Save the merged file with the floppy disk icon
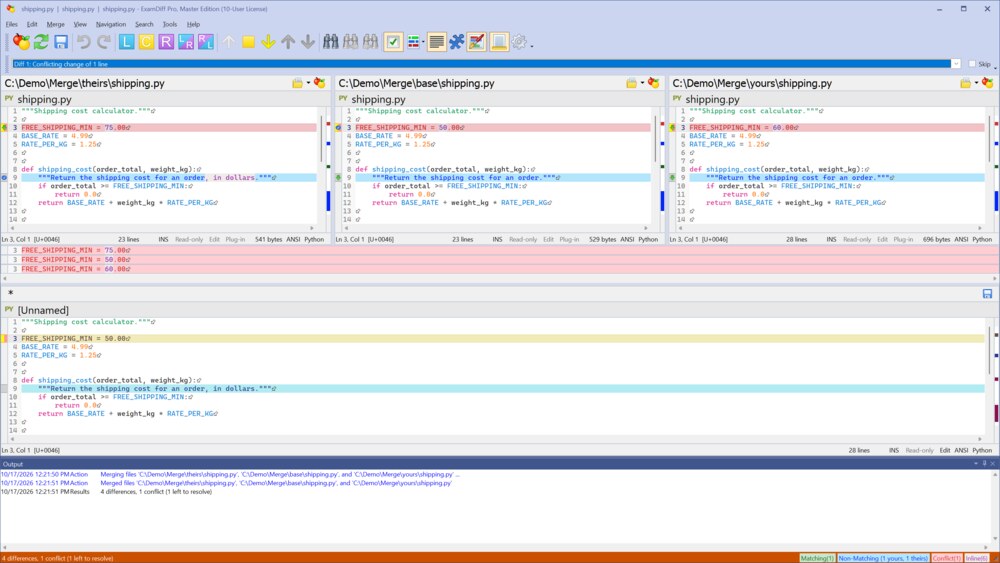Viewport: 1000px width, 563px height. coord(61,42)
